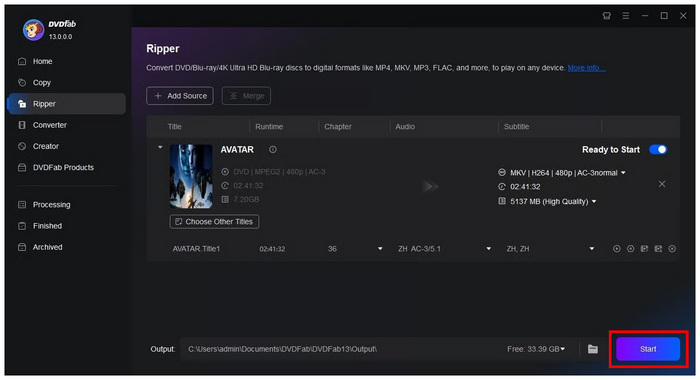
Task: Maximize the DVDFab window
Action: (x=664, y=16)
